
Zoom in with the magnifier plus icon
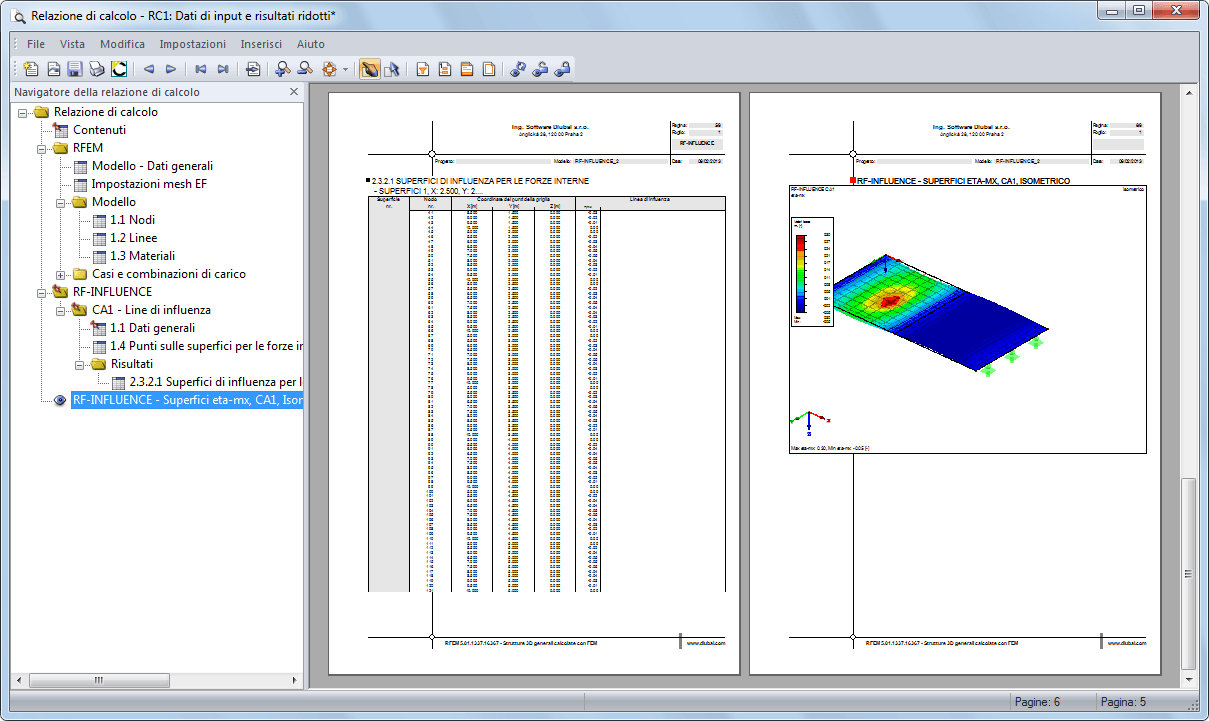(x=282, y=69)
